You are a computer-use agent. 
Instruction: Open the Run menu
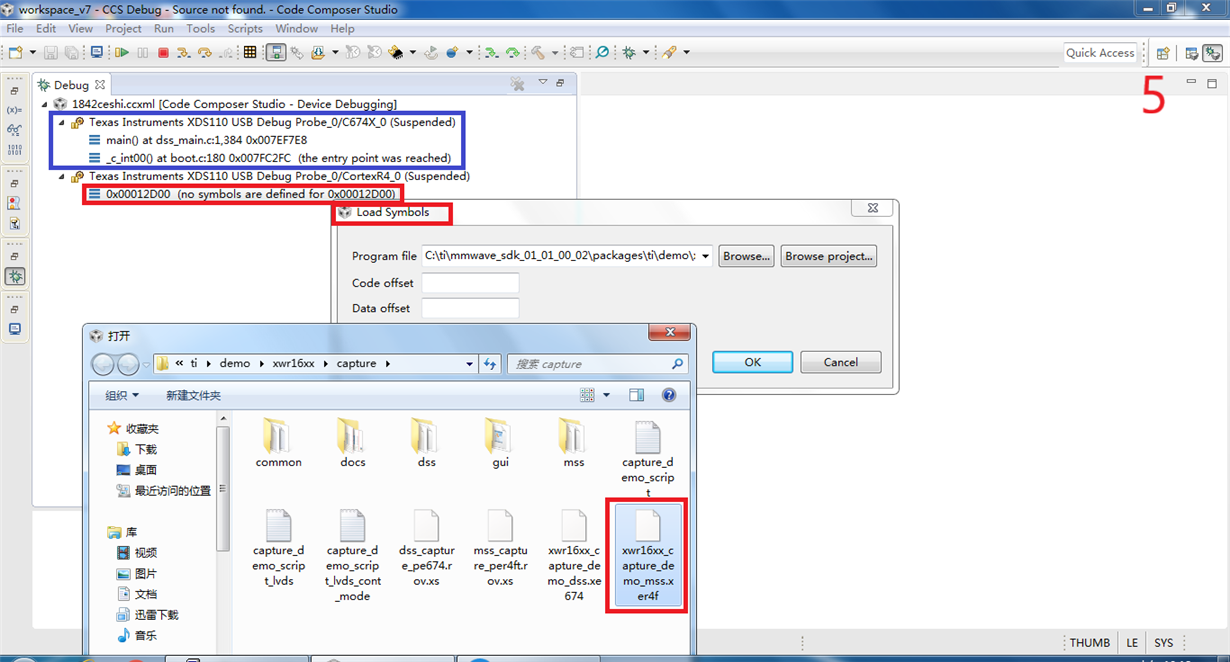pyautogui.click(x=164, y=29)
